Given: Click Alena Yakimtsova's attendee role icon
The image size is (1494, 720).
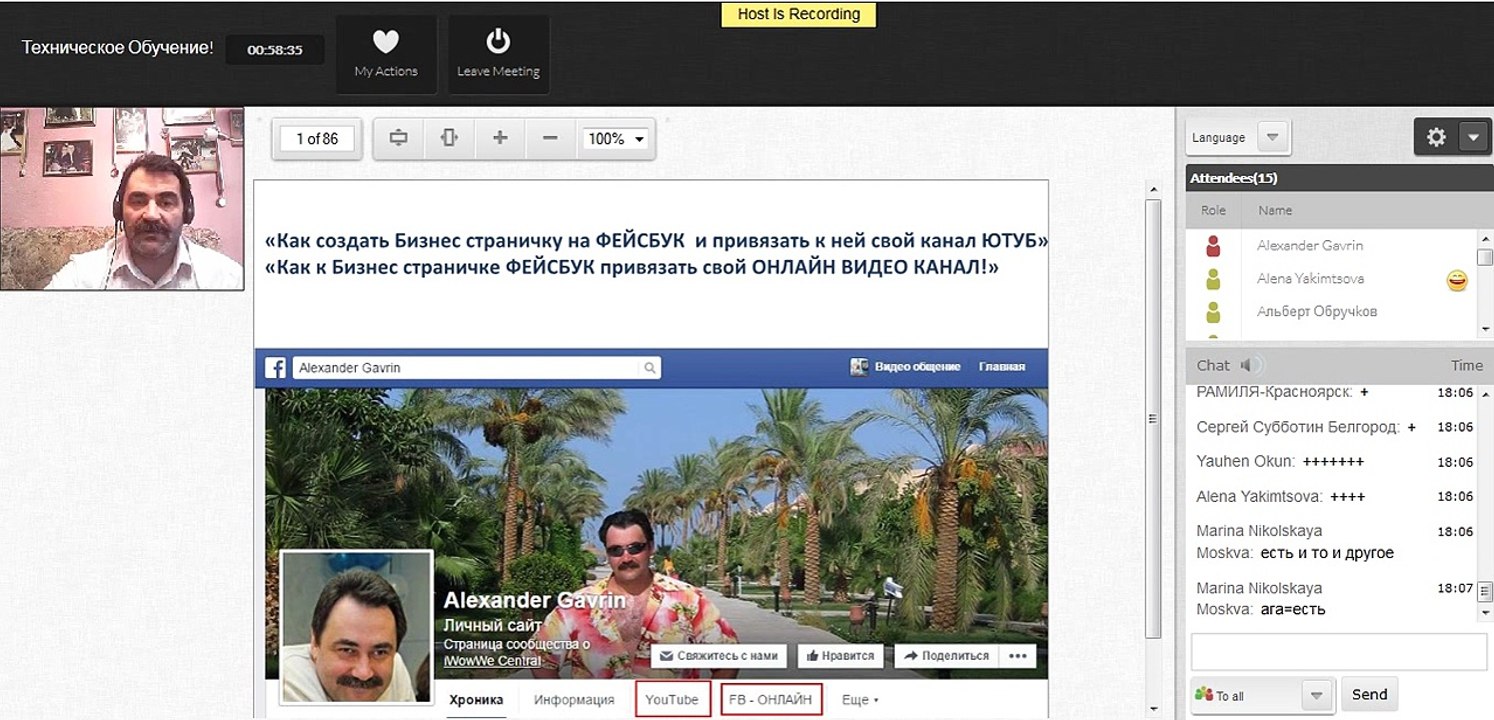Looking at the screenshot, I should point(1213,278).
